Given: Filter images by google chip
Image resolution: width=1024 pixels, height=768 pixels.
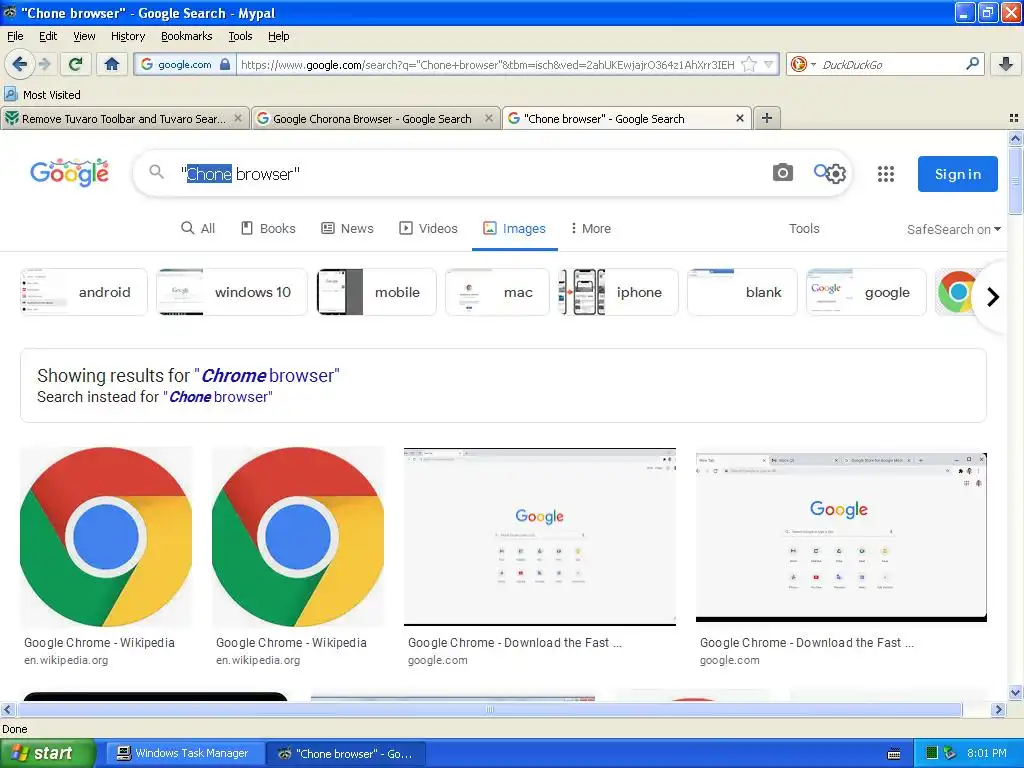Looking at the screenshot, I should [x=867, y=292].
